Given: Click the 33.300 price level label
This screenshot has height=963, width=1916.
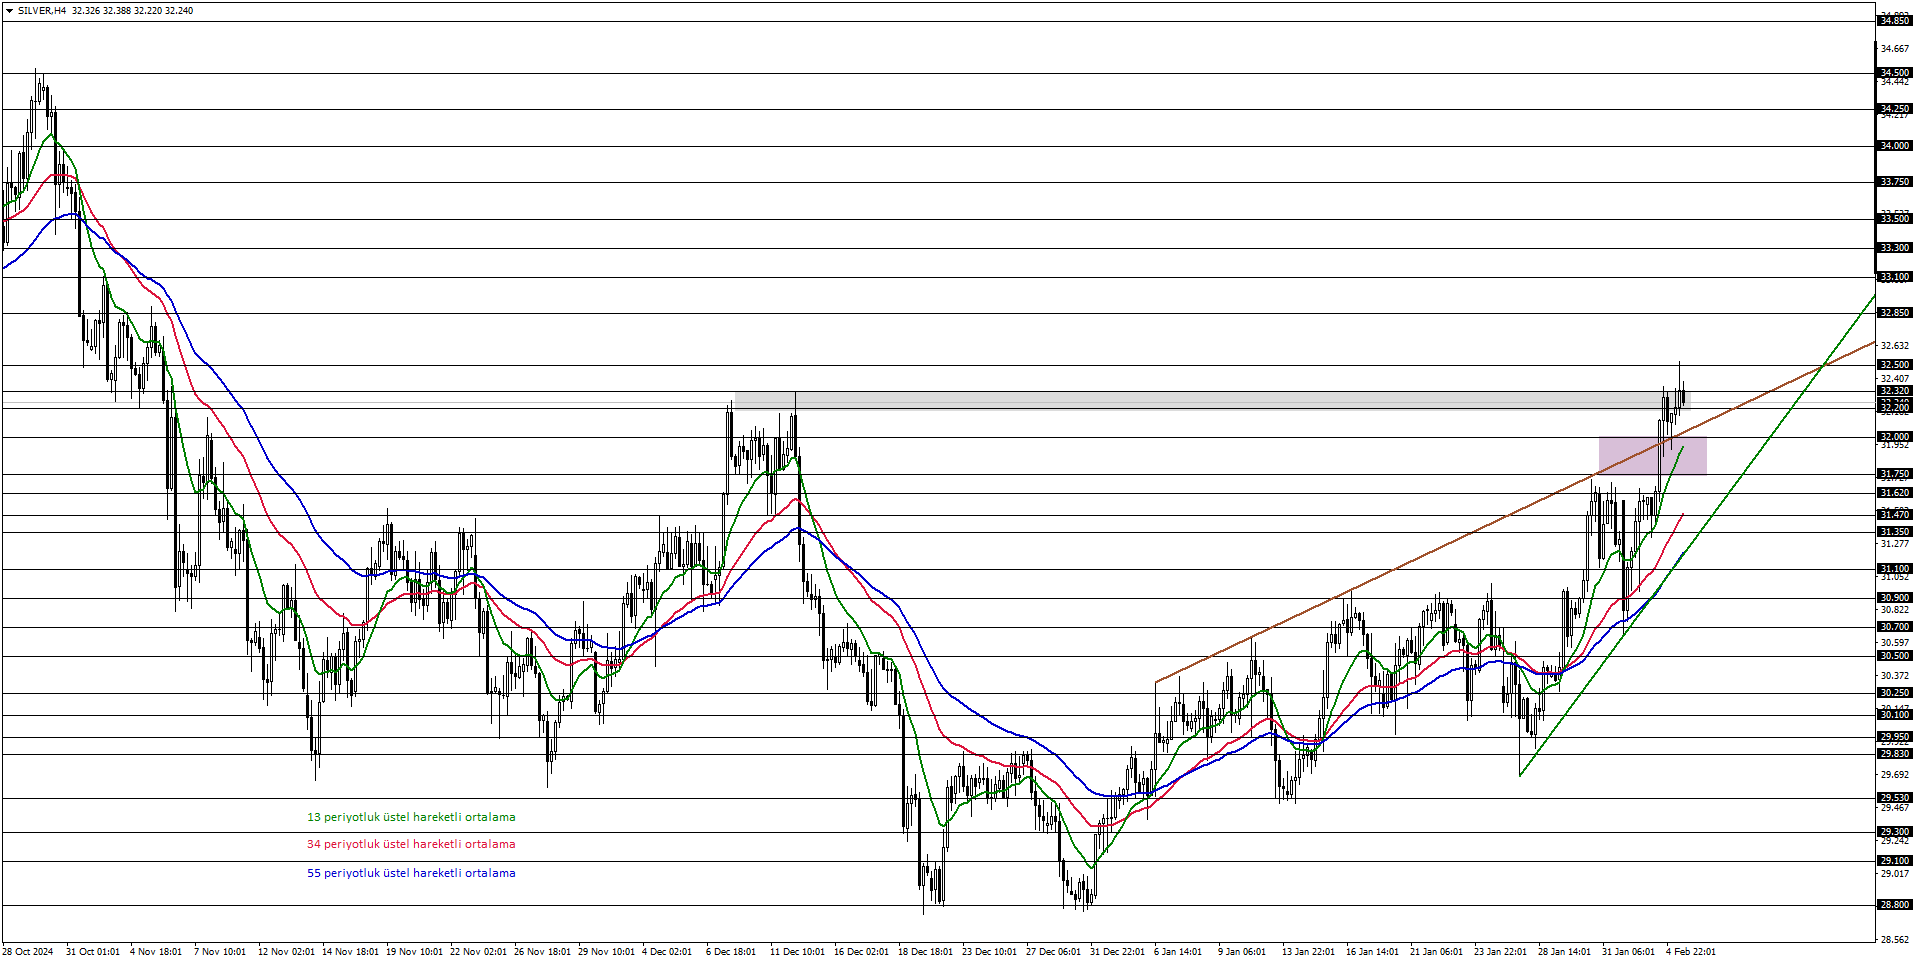Looking at the screenshot, I should 1894,248.
